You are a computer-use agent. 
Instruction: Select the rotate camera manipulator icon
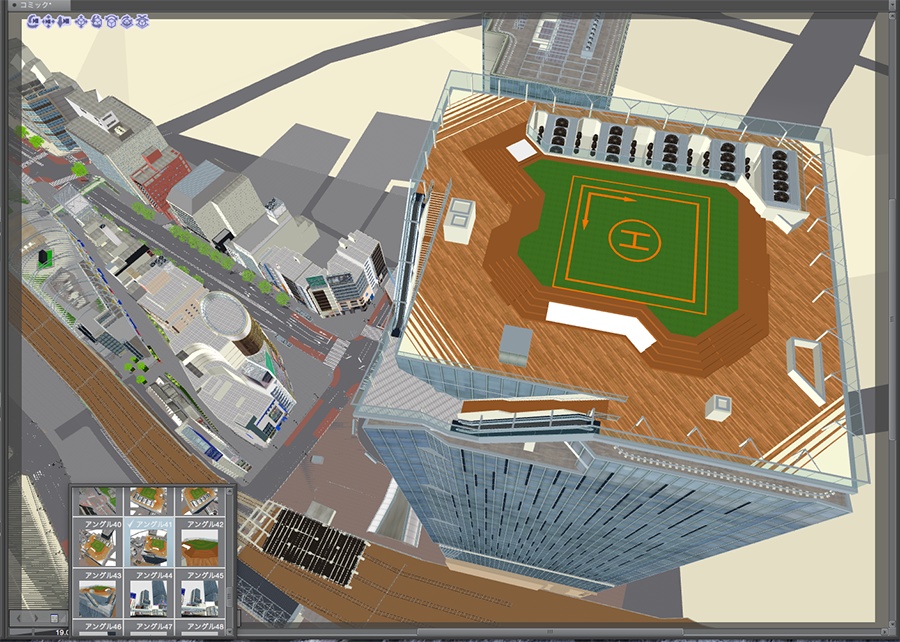click(x=33, y=21)
